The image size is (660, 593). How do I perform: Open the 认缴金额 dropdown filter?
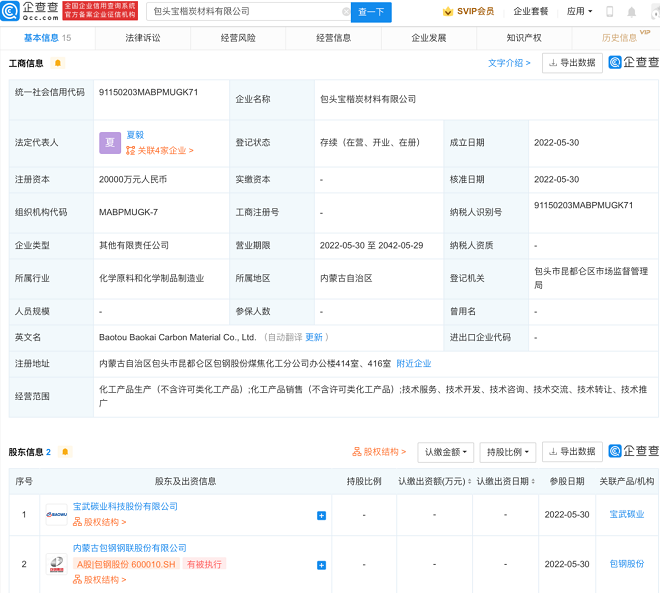tap(445, 452)
